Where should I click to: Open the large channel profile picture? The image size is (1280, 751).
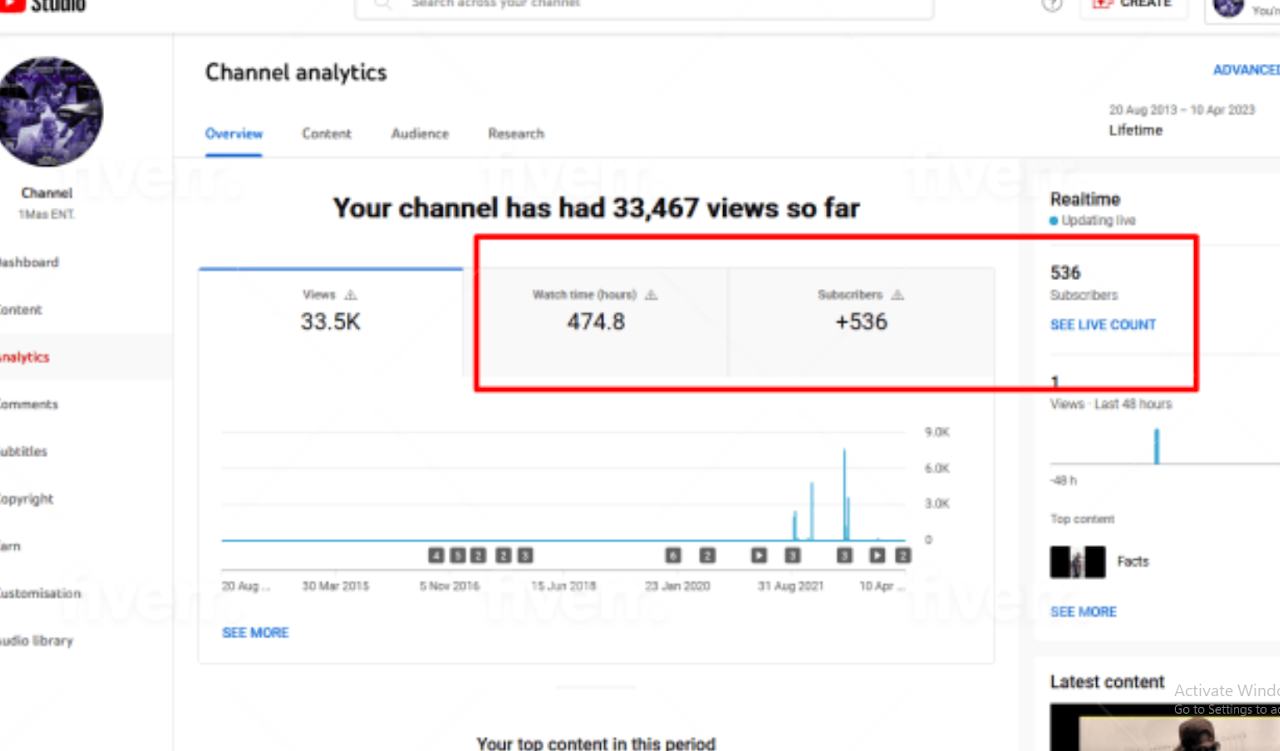[x=50, y=111]
